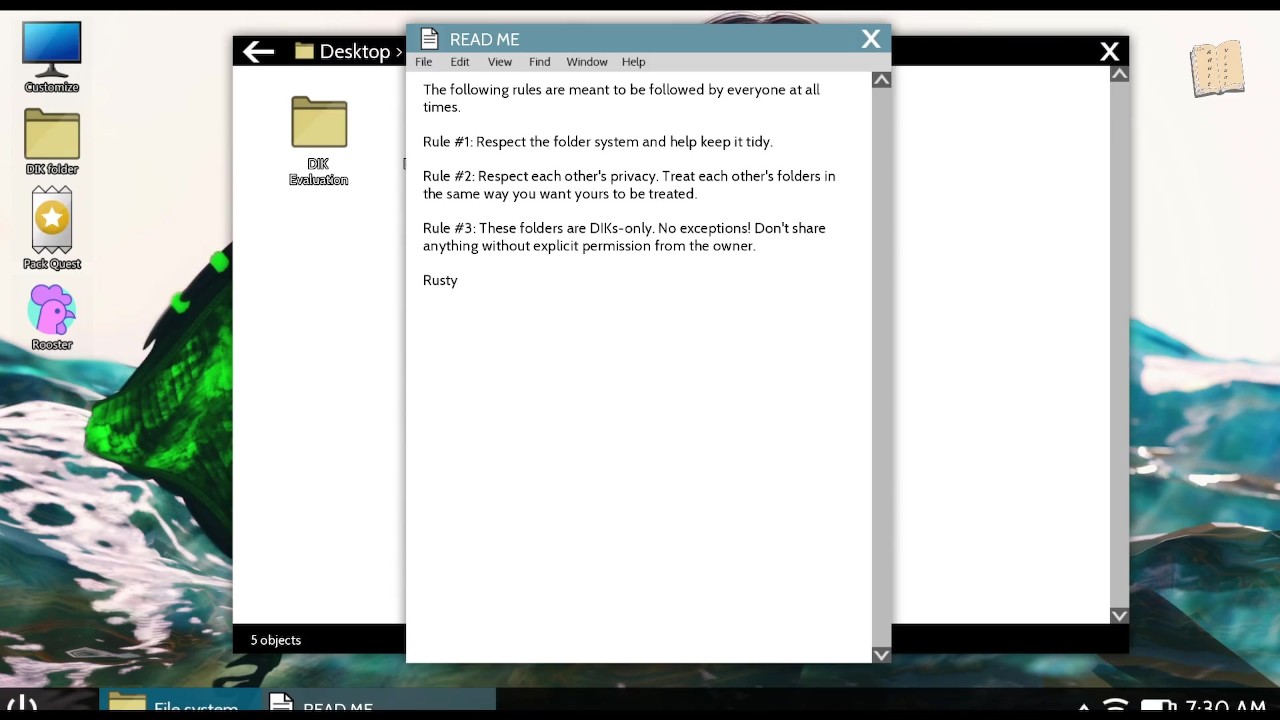
Task: Open the Help menu
Action: point(634,62)
